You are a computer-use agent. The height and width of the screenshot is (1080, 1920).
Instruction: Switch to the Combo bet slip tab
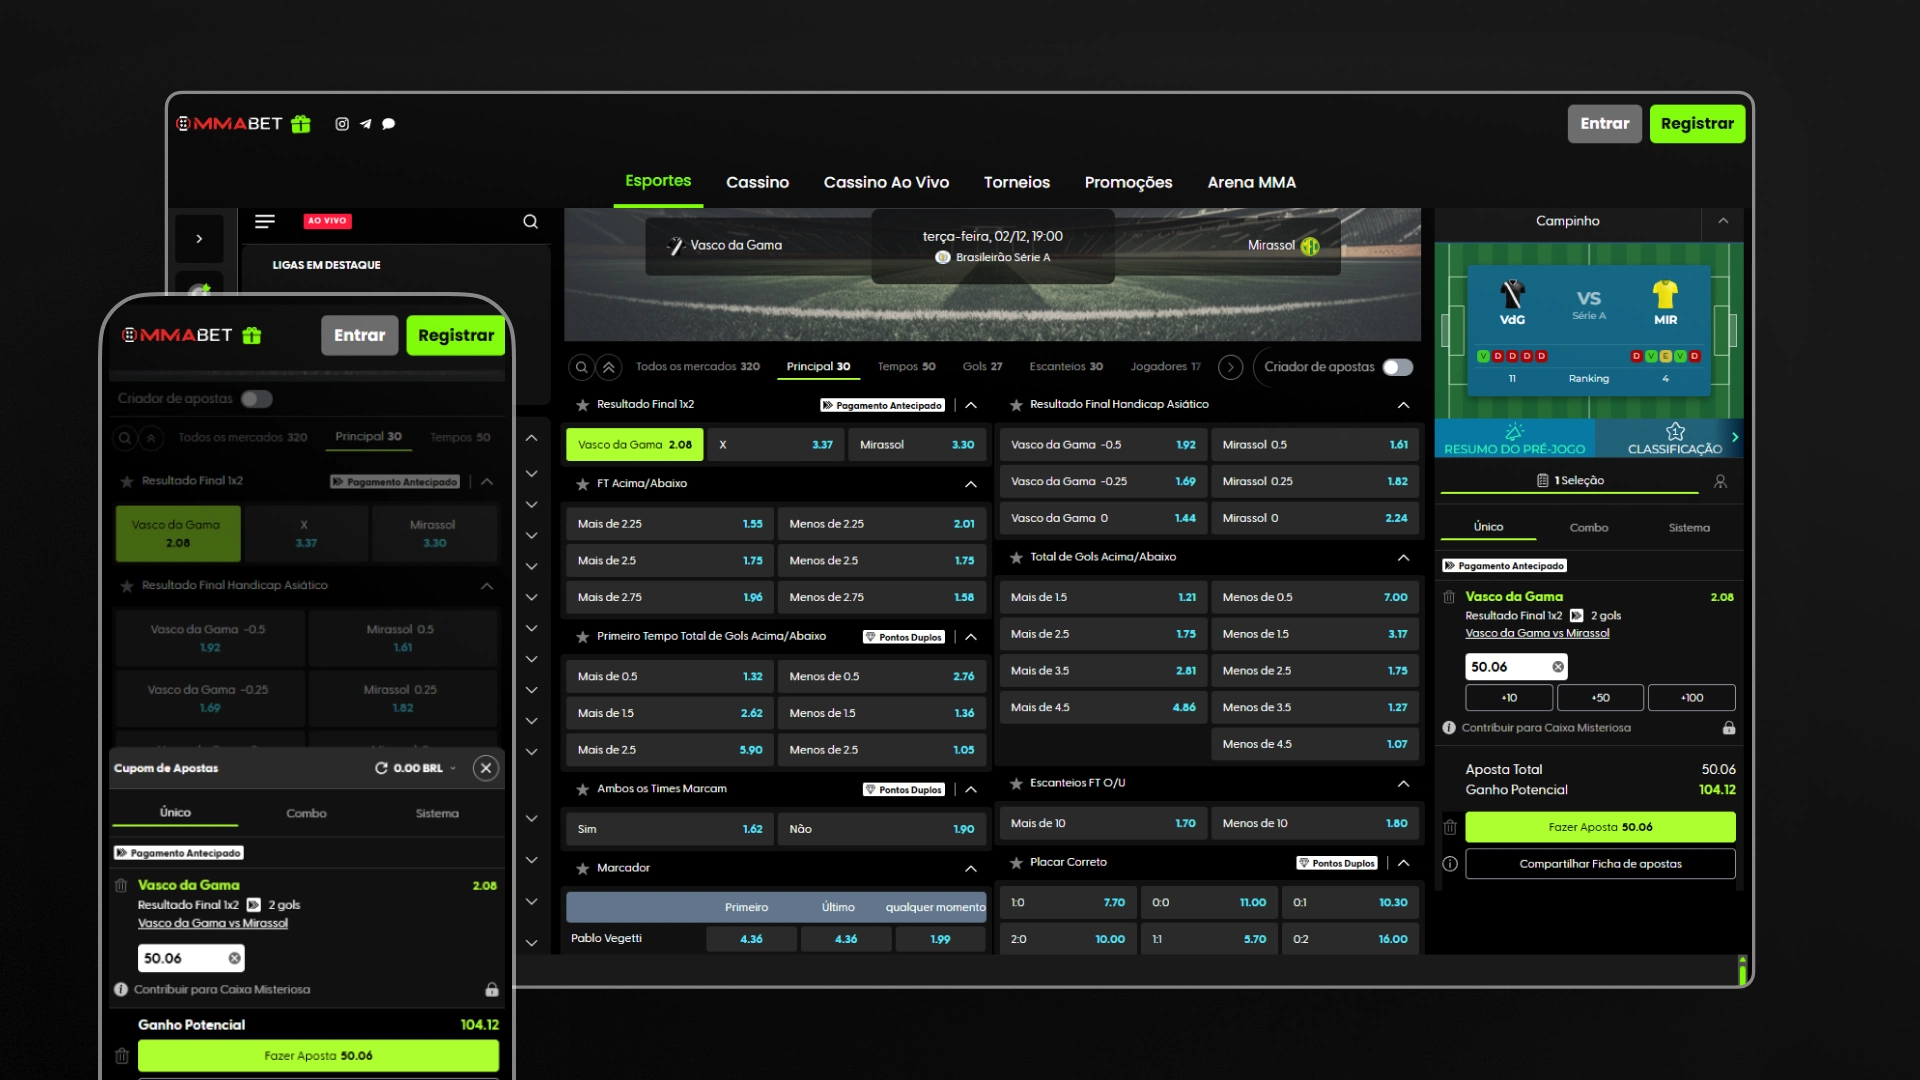pyautogui.click(x=1589, y=527)
